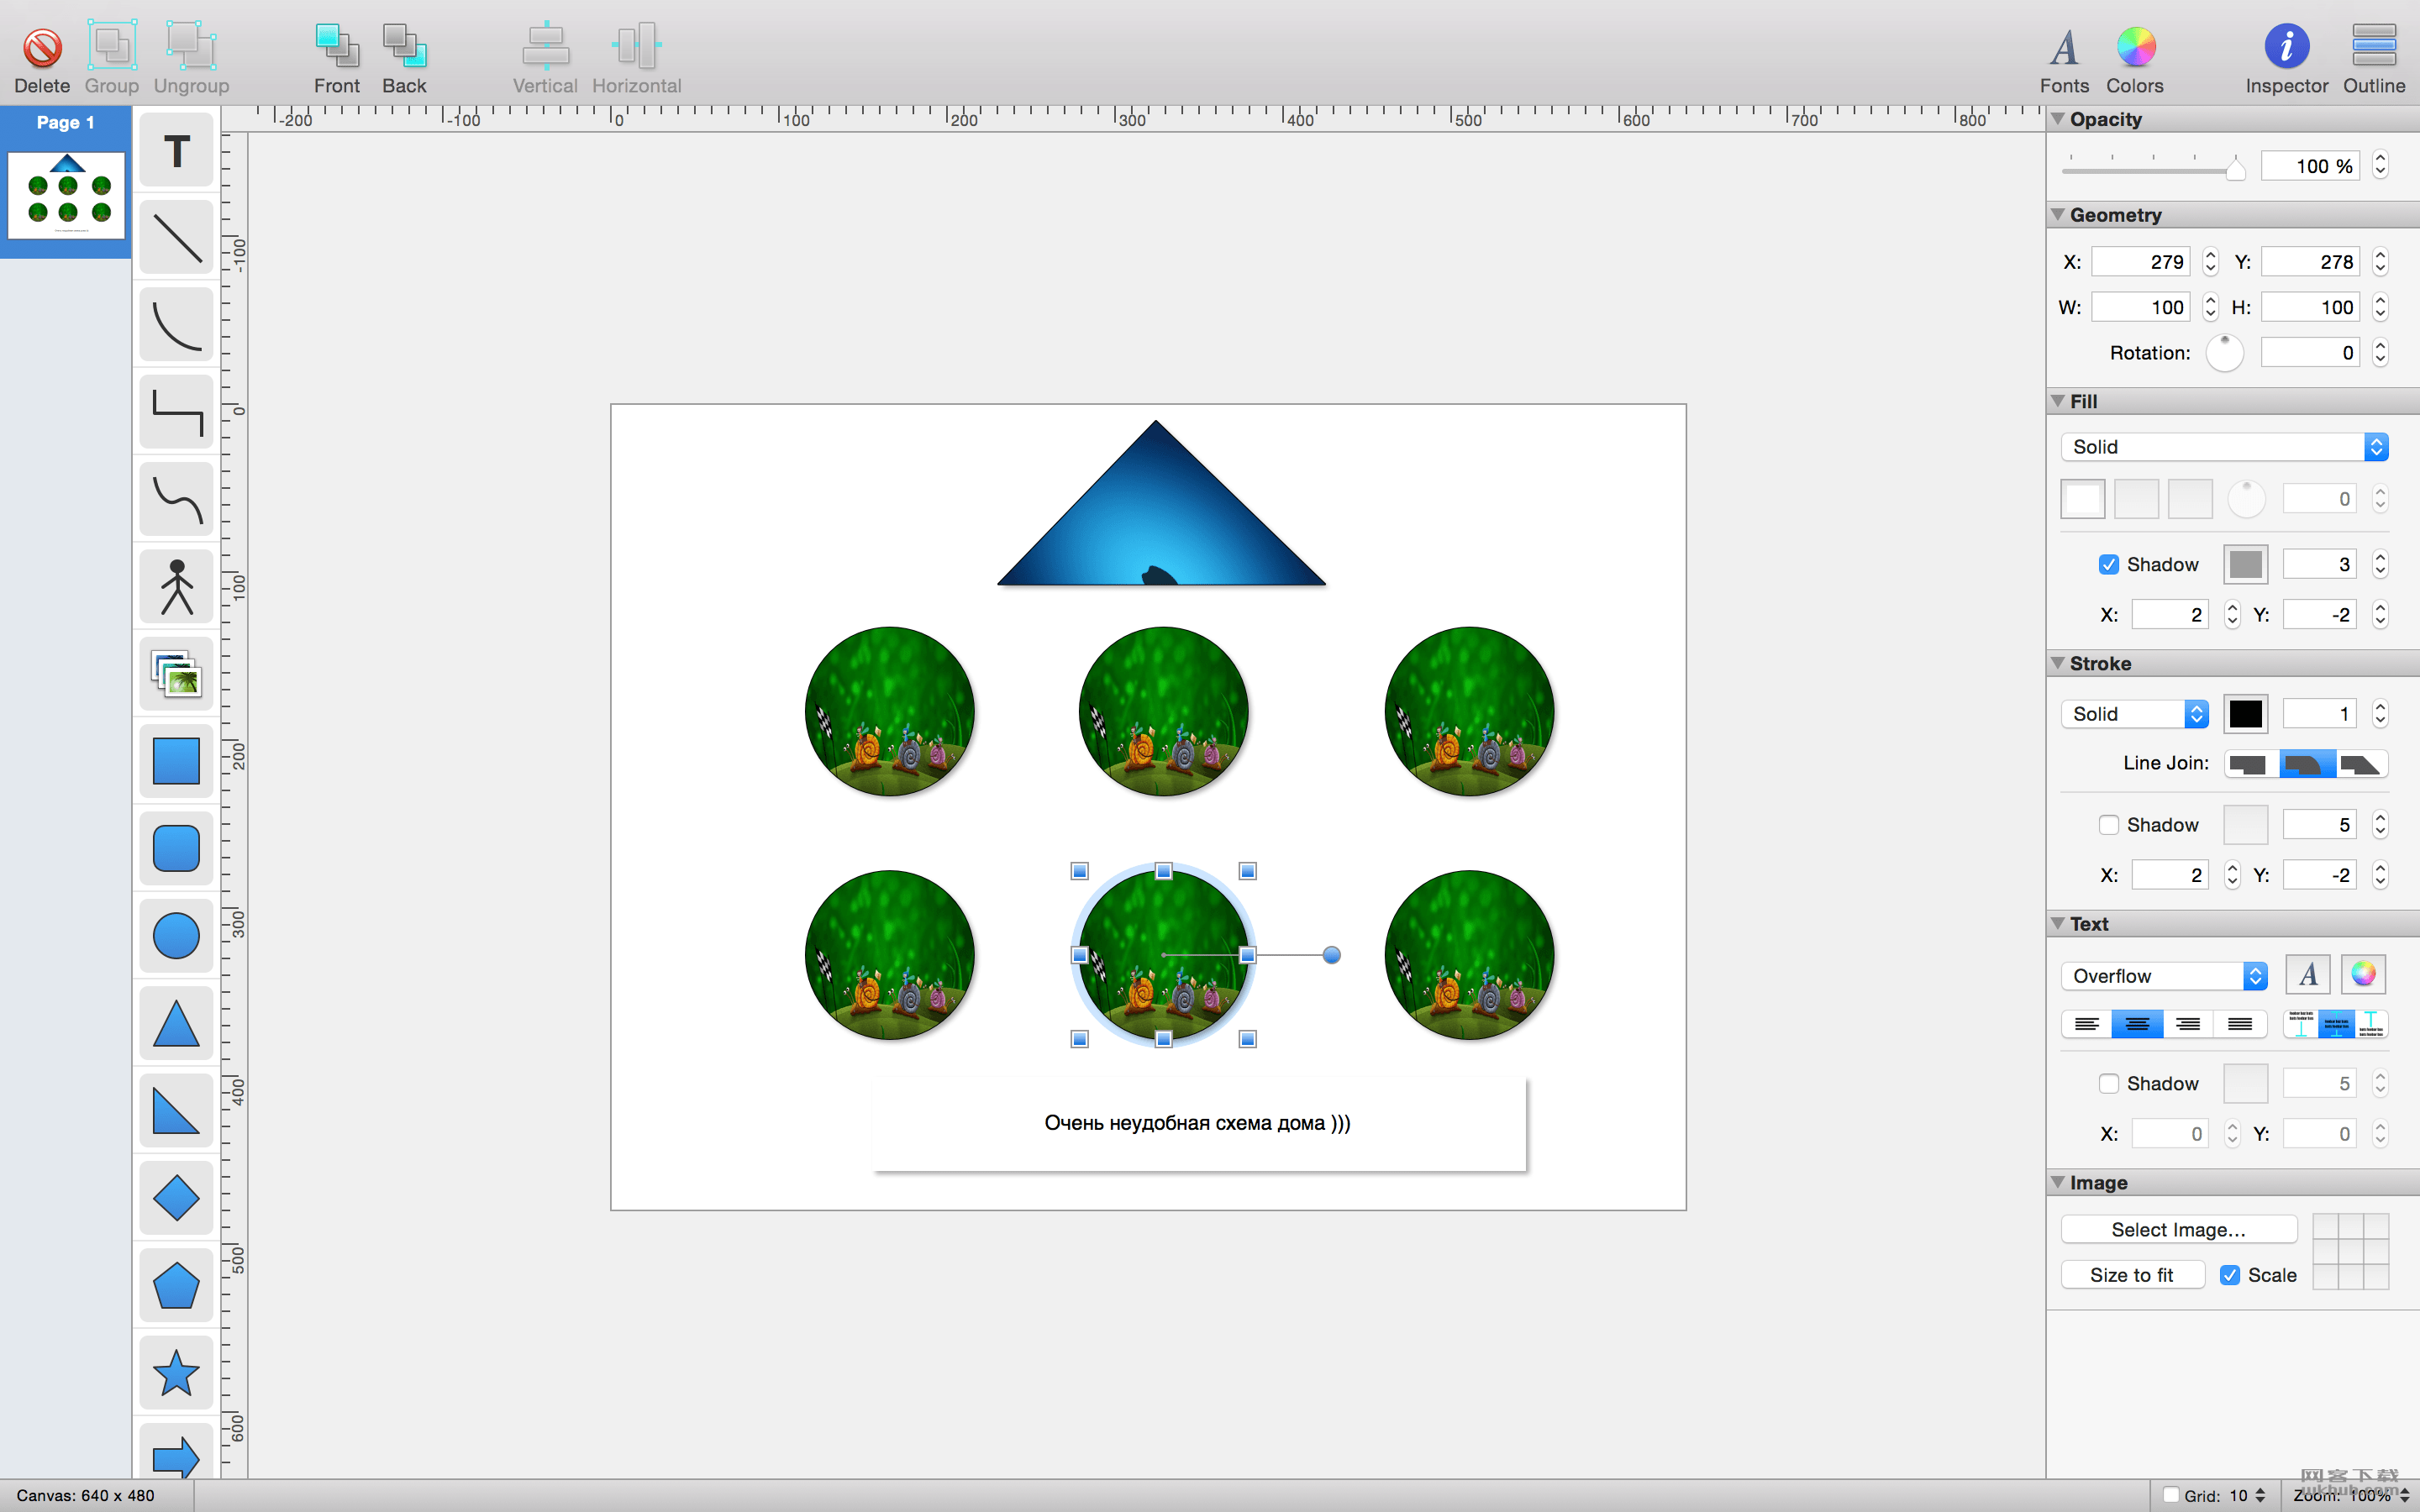
Task: Align text left
Action: [x=2086, y=1024]
